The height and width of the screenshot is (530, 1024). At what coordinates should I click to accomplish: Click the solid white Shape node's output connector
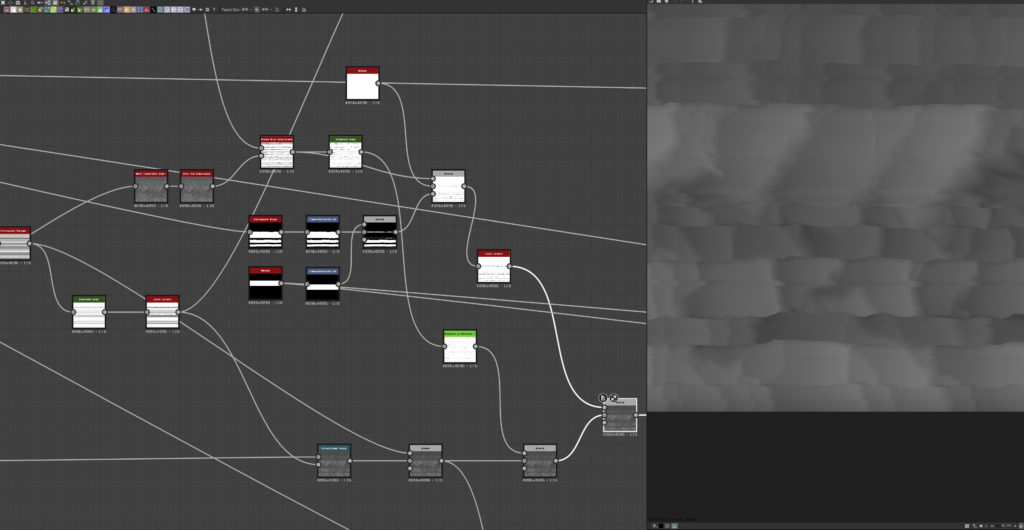[x=378, y=84]
